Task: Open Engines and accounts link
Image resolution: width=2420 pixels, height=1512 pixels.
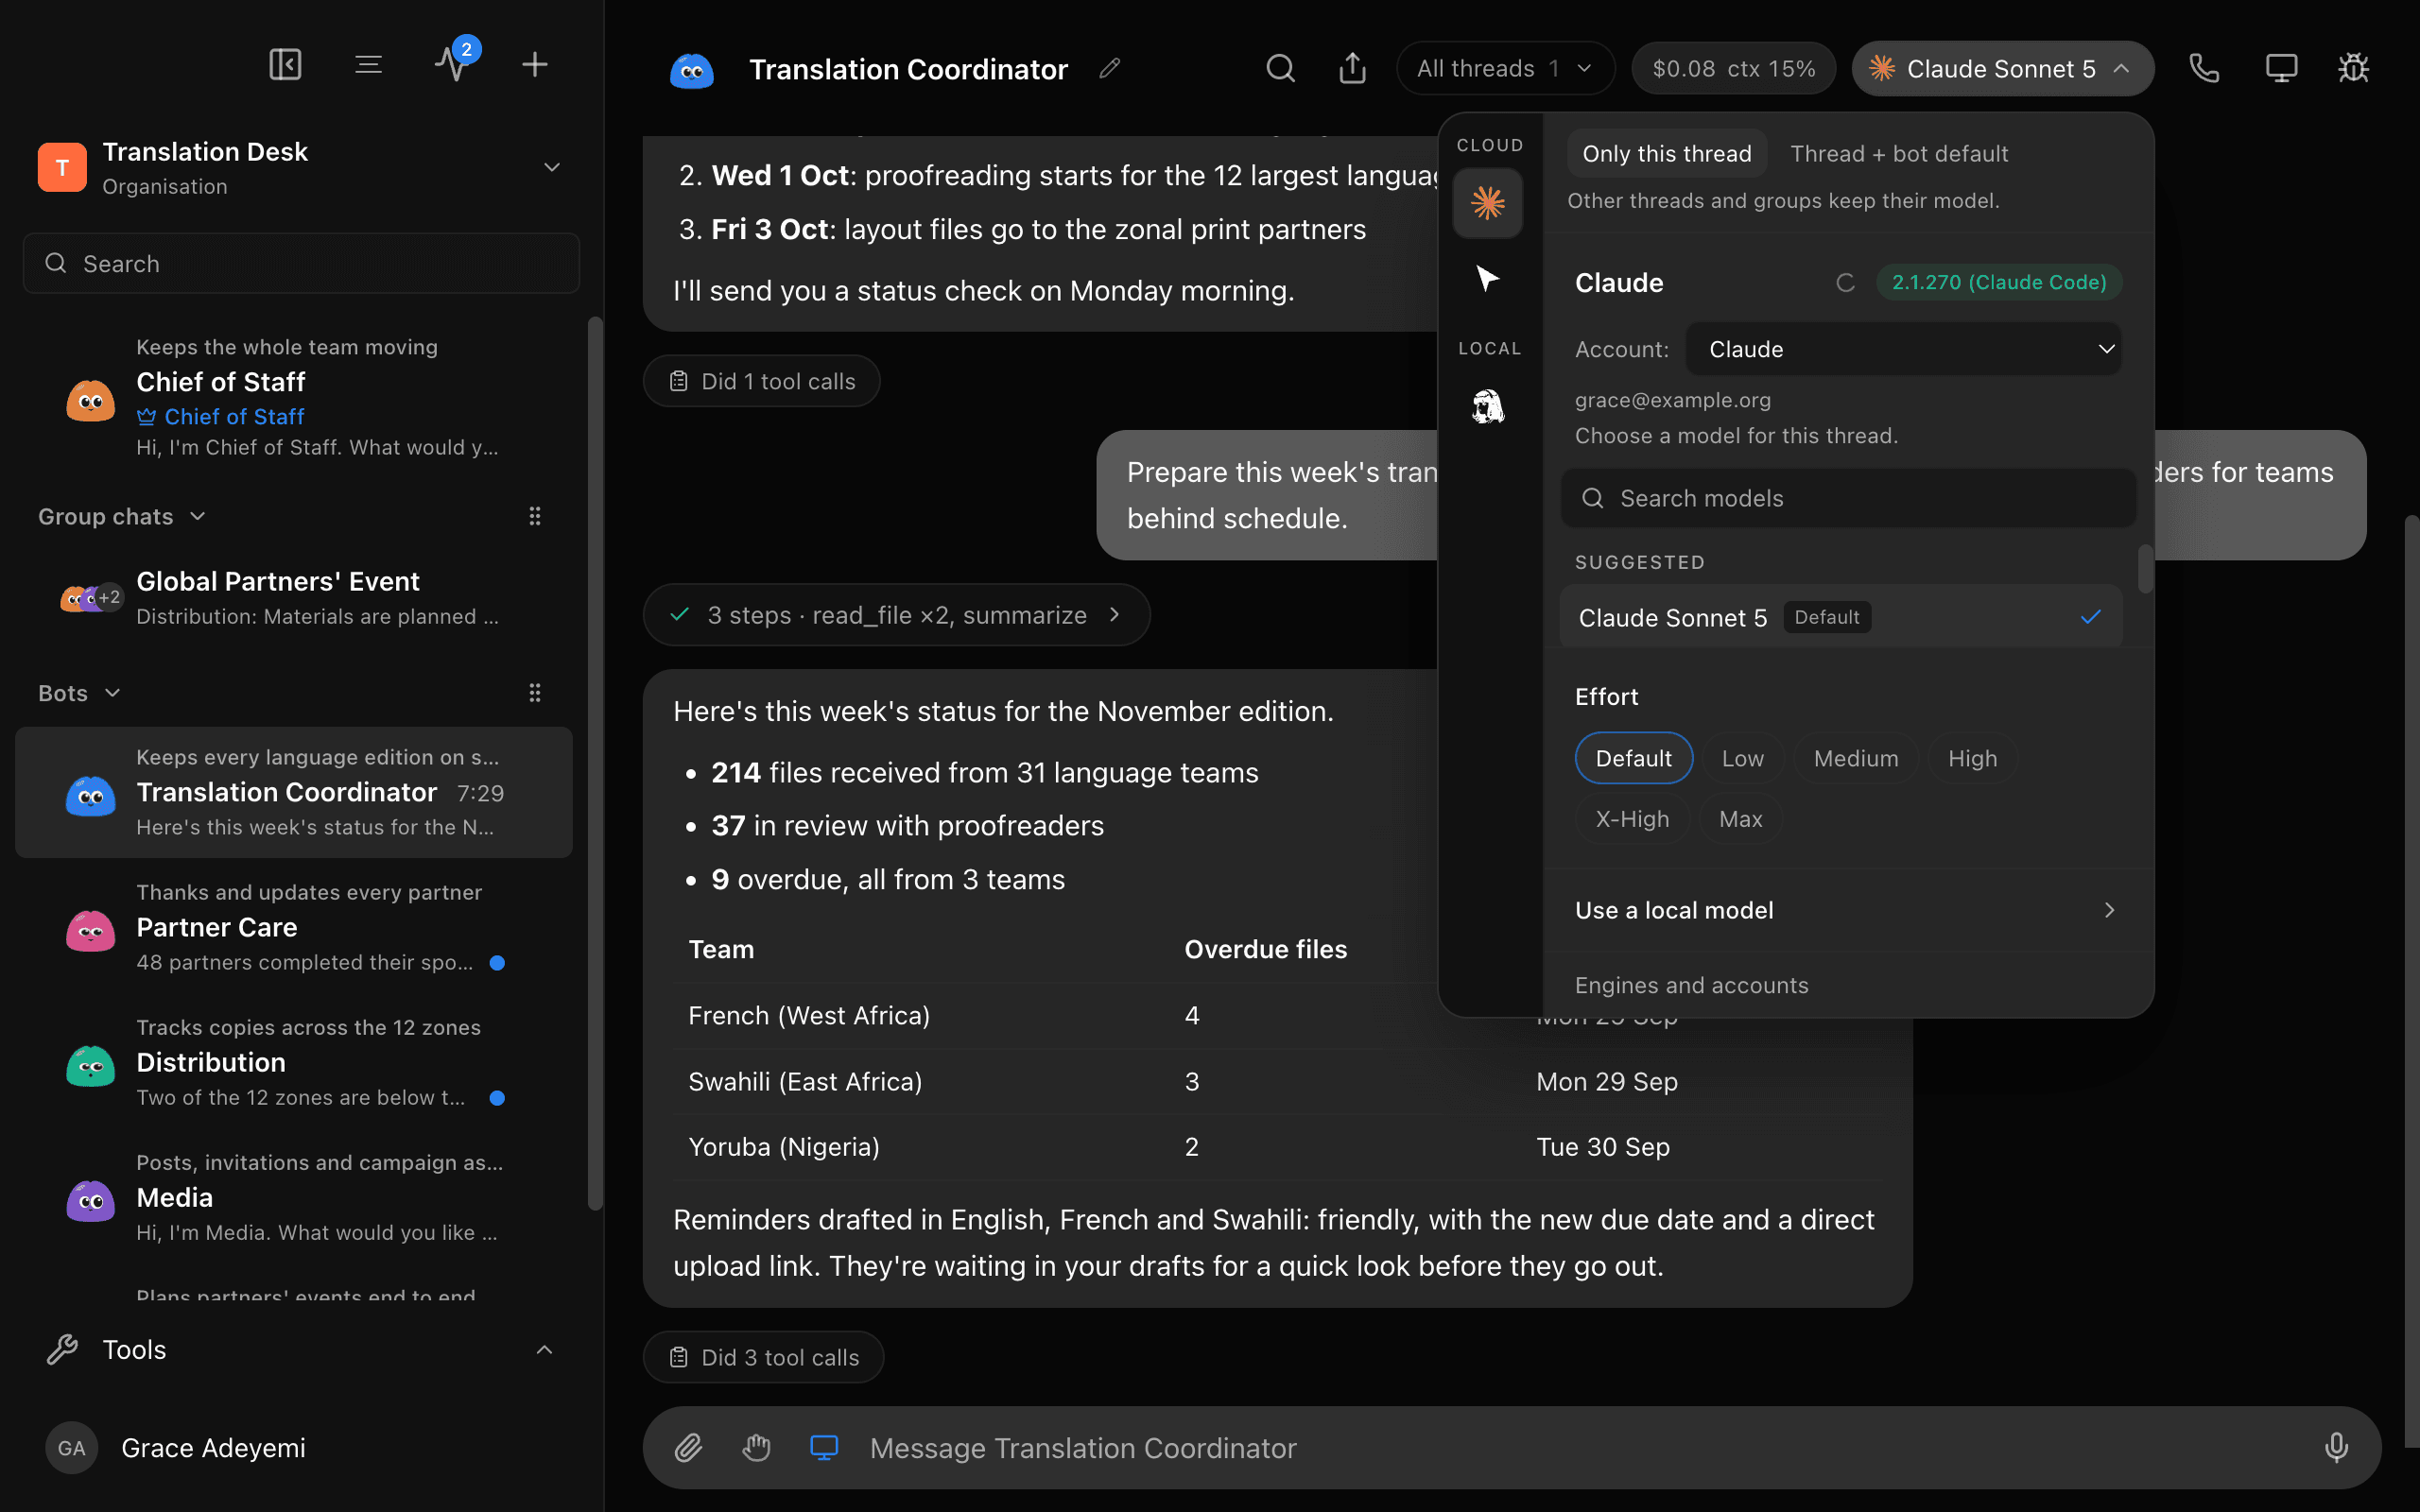Action: click(x=1691, y=985)
